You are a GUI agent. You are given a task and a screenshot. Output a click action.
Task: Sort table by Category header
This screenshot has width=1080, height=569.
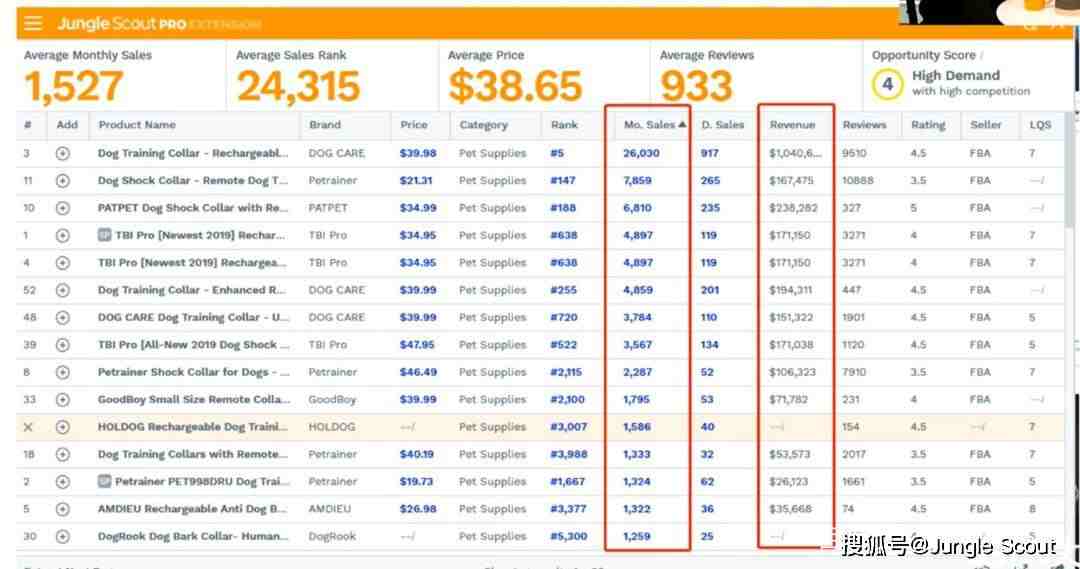pos(484,125)
